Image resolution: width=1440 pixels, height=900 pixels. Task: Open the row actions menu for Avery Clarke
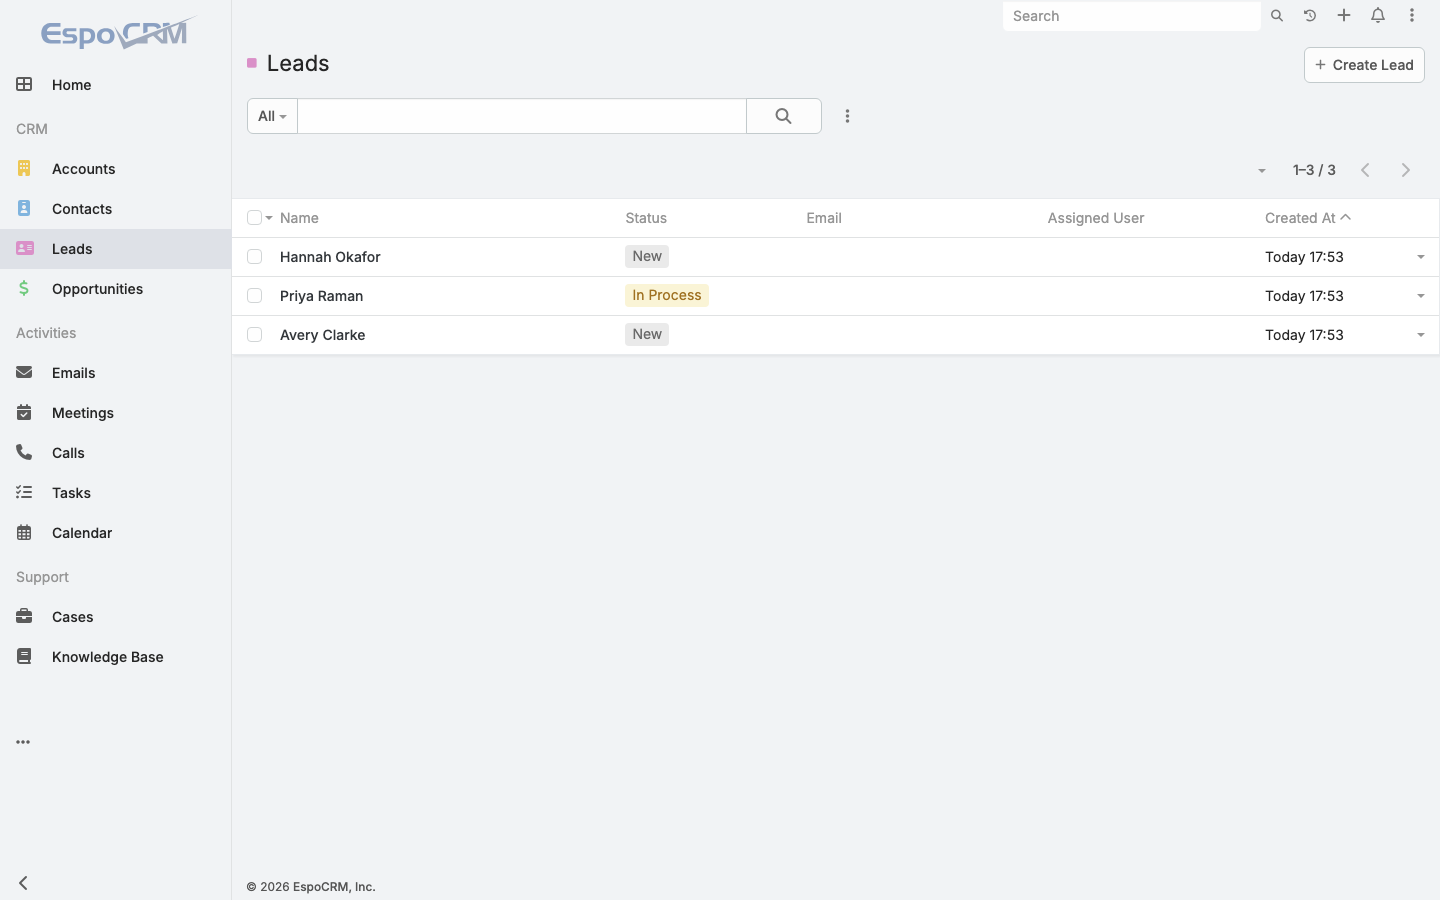click(1420, 335)
